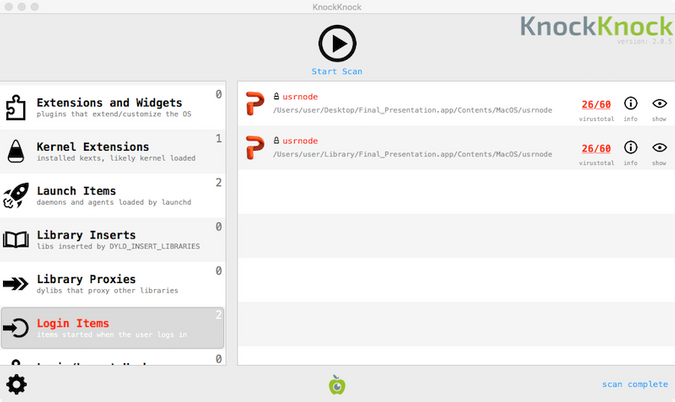Click the PowerPoint-style icon of Desktop usrnode
The image size is (675, 402).
pos(255,103)
